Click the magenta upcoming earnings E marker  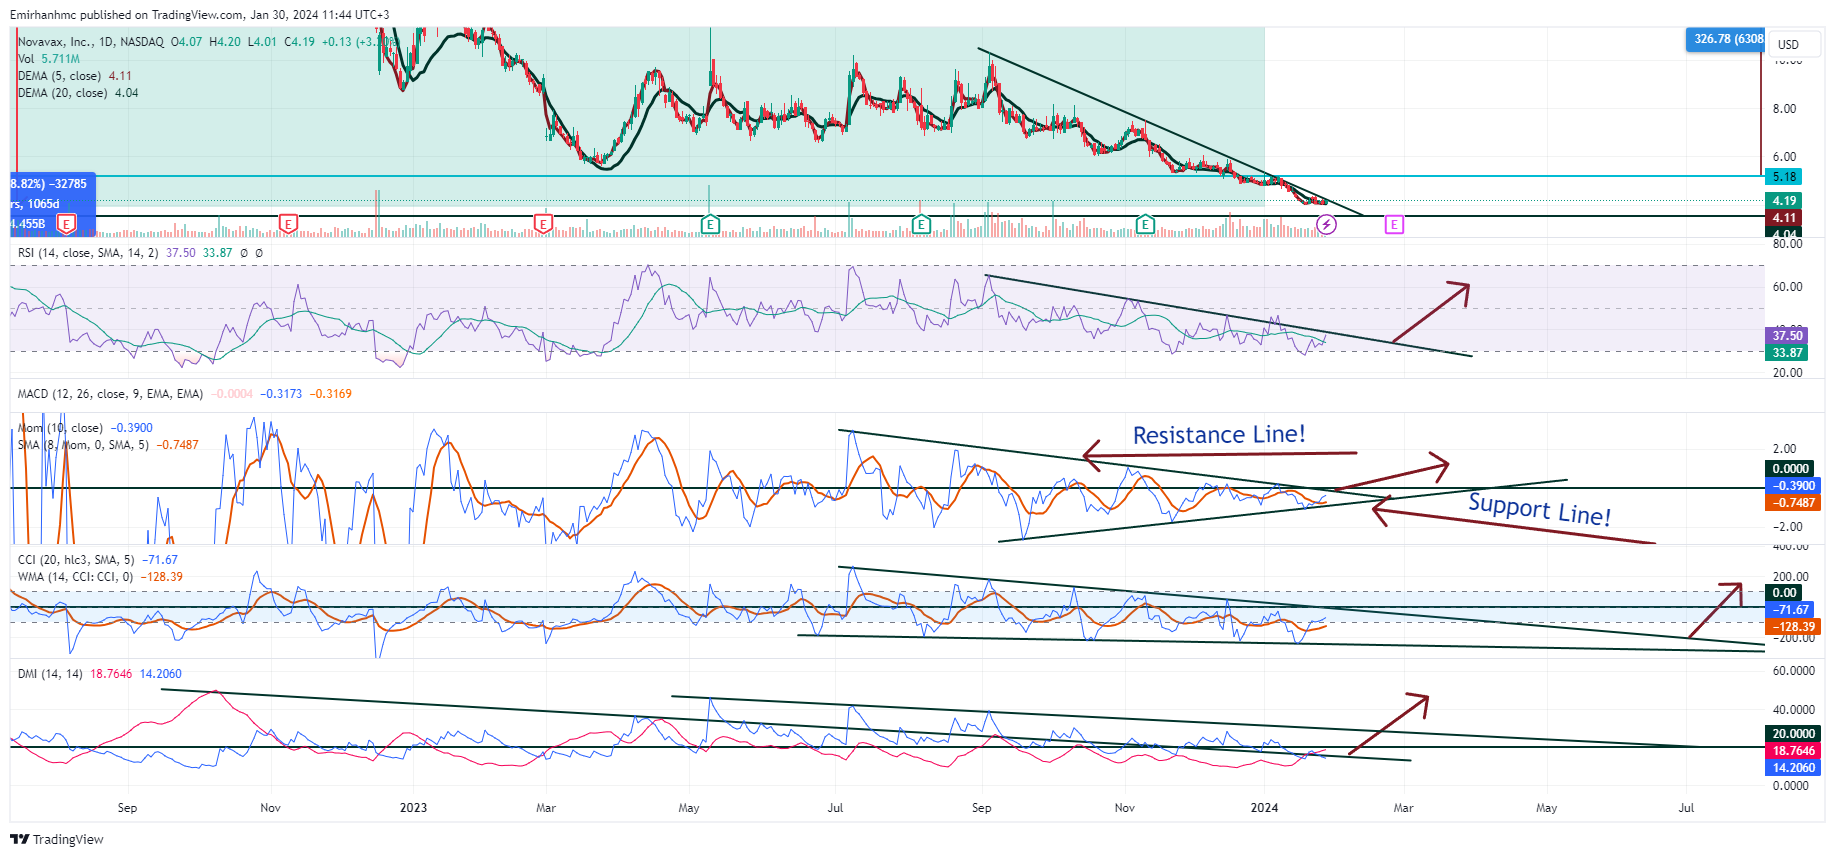click(1394, 224)
